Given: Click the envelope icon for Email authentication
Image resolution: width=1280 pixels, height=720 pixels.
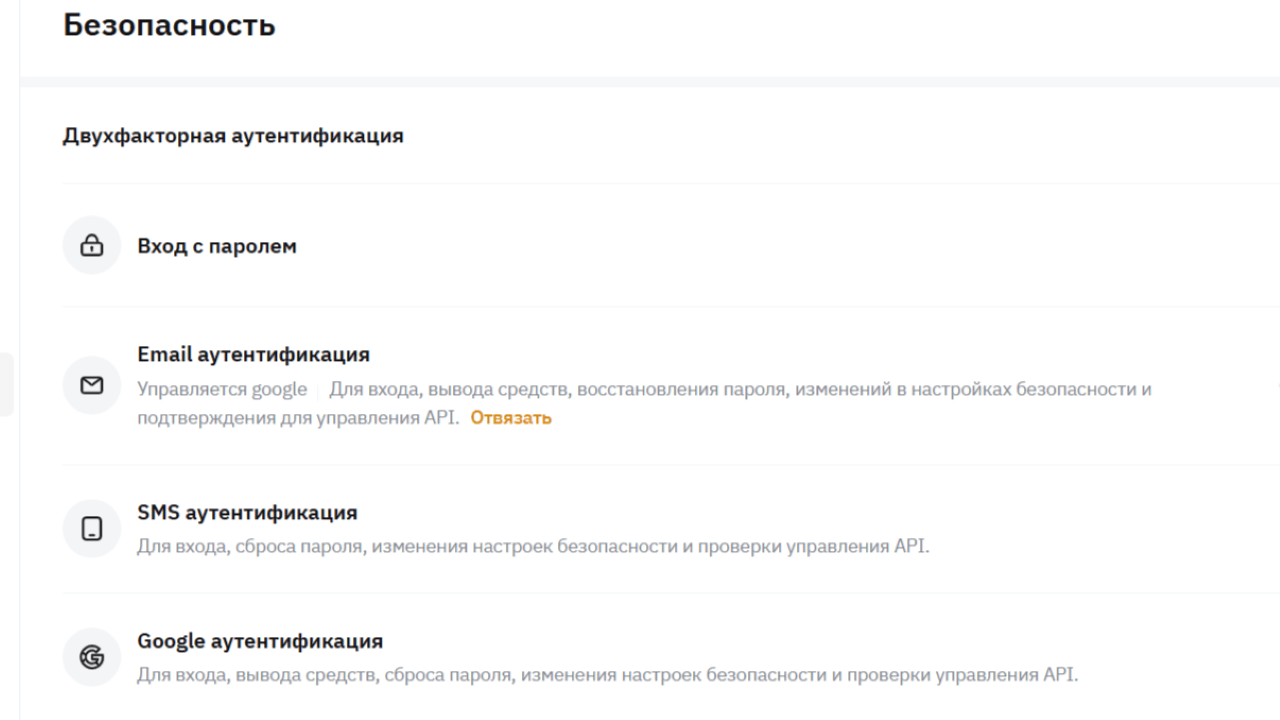Looking at the screenshot, I should [92, 385].
